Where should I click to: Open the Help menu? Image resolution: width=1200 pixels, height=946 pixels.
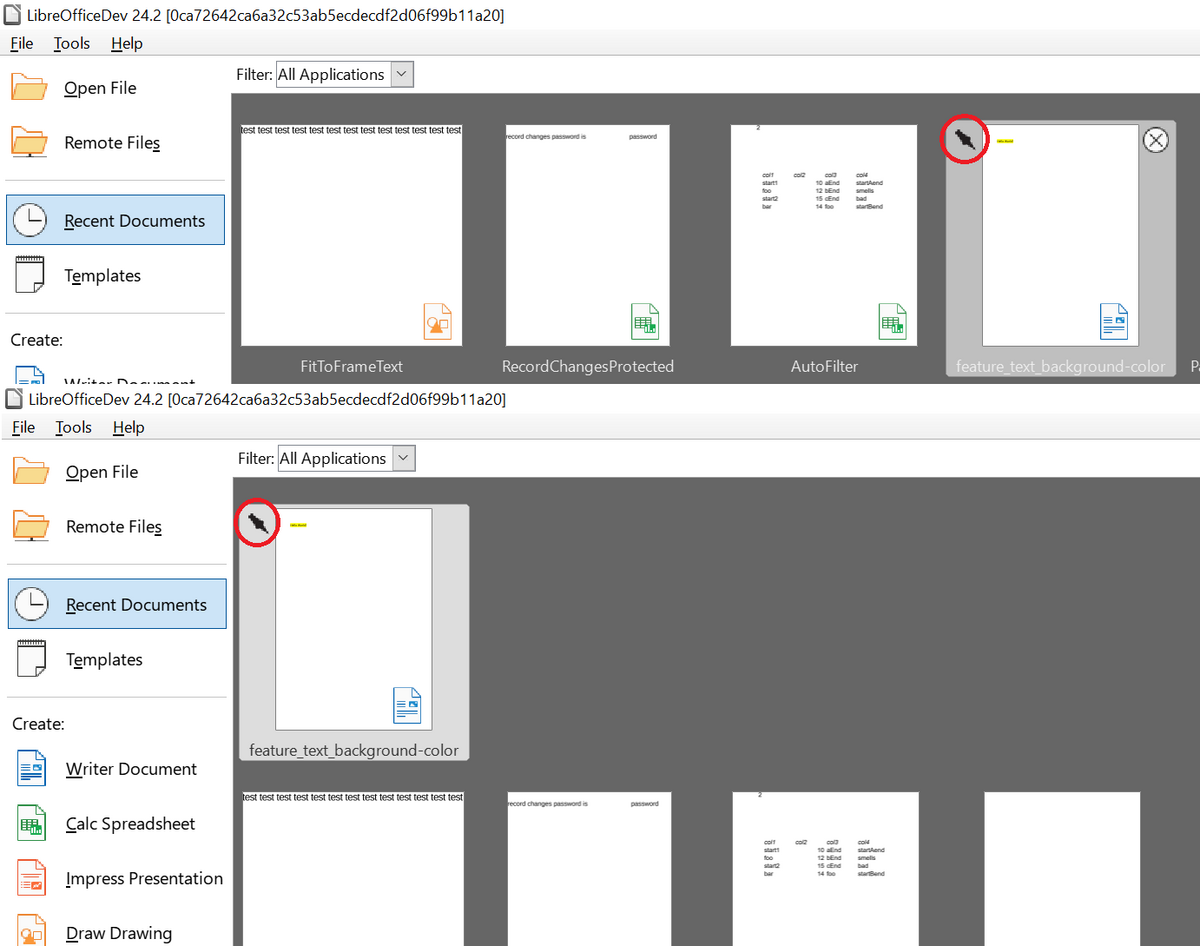(x=126, y=43)
